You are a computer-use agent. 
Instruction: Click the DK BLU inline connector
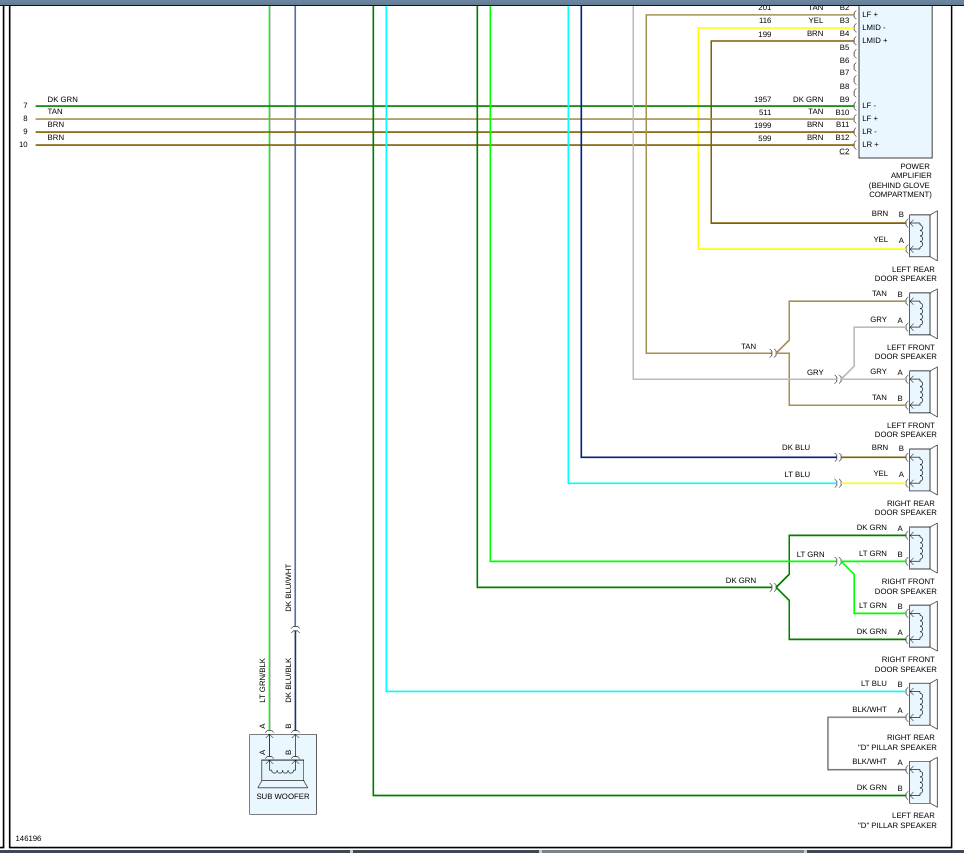[x=839, y=458]
